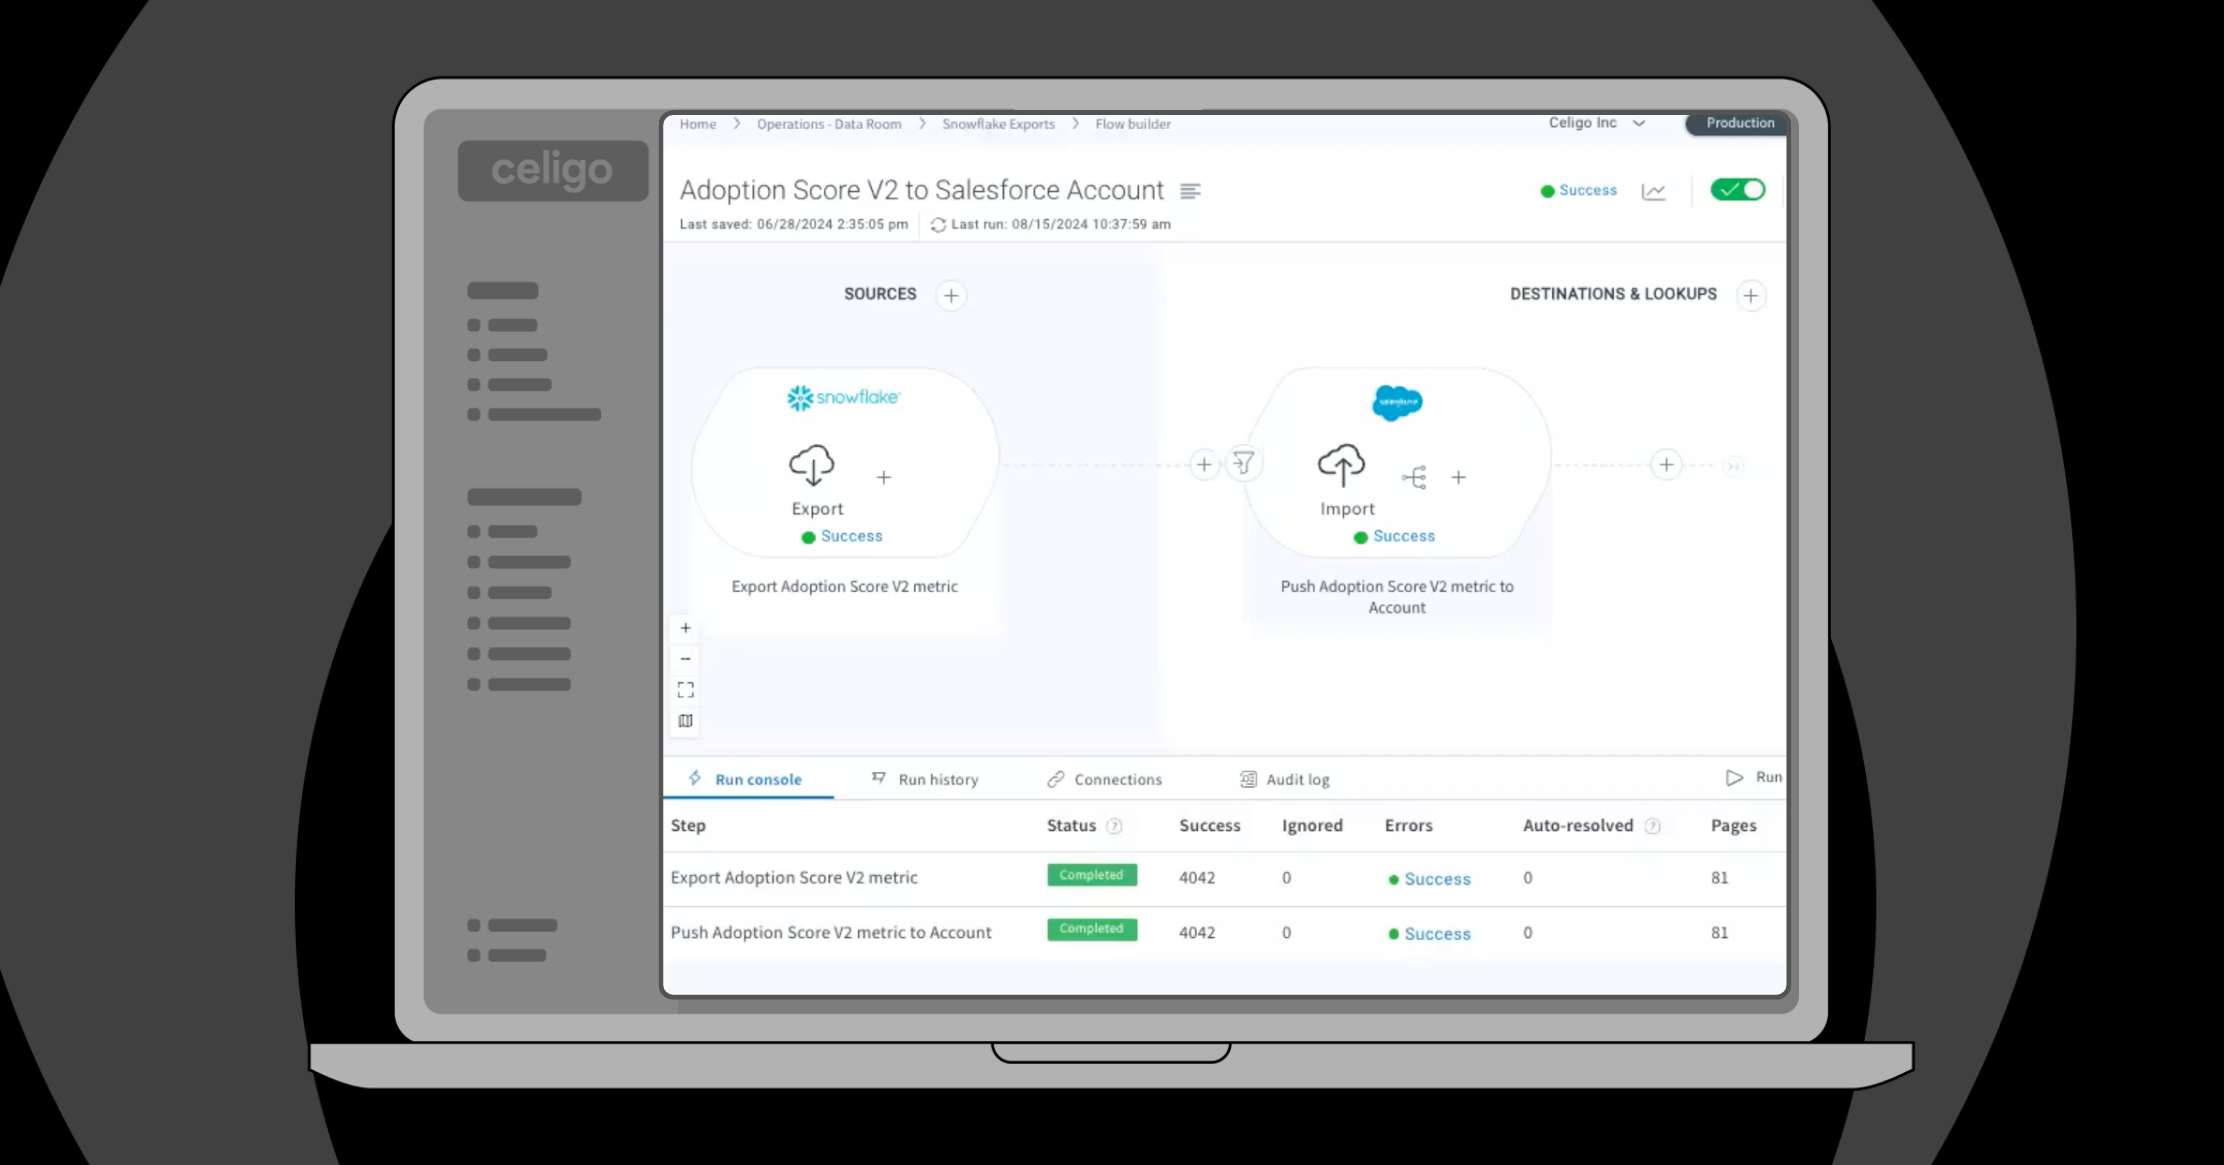2224x1165 pixels.
Task: Click plus beside the Export icon
Action: pos(884,478)
